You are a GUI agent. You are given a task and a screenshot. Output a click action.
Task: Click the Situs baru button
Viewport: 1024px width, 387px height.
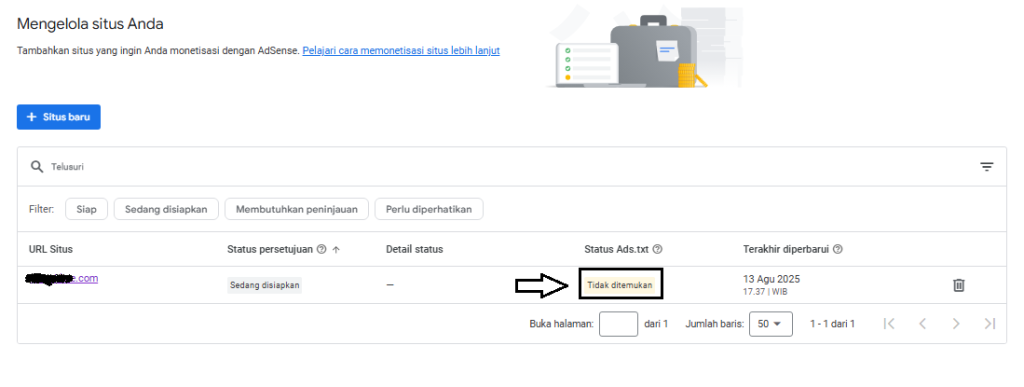[59, 117]
